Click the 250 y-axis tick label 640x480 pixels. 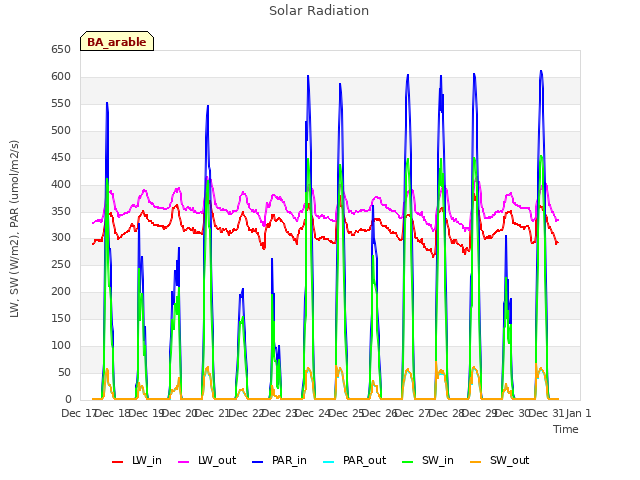(x=61, y=264)
